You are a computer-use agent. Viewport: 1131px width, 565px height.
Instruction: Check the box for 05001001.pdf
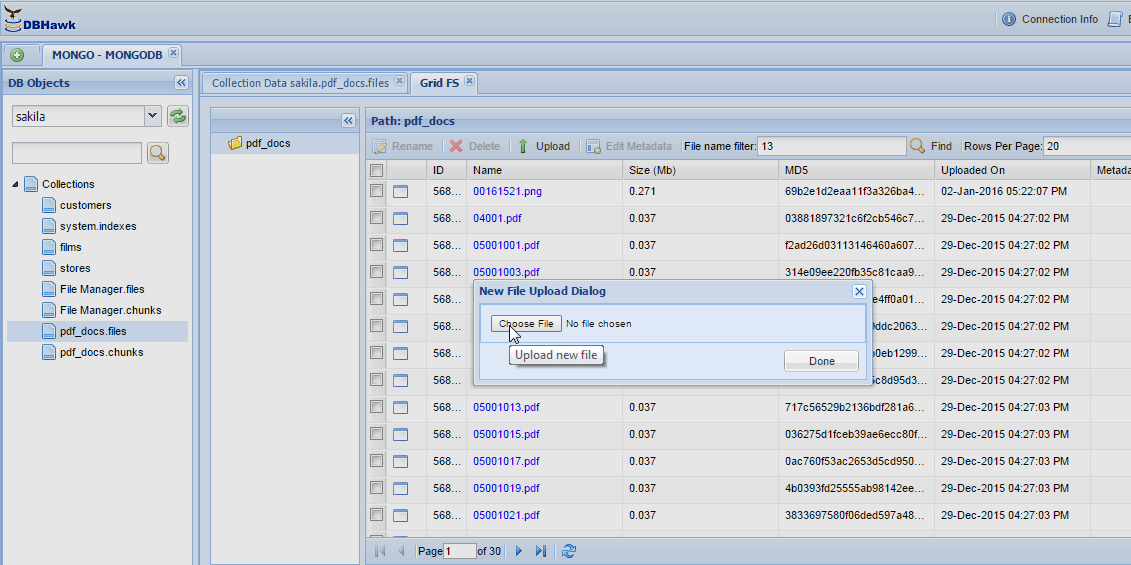pyautogui.click(x=376, y=245)
